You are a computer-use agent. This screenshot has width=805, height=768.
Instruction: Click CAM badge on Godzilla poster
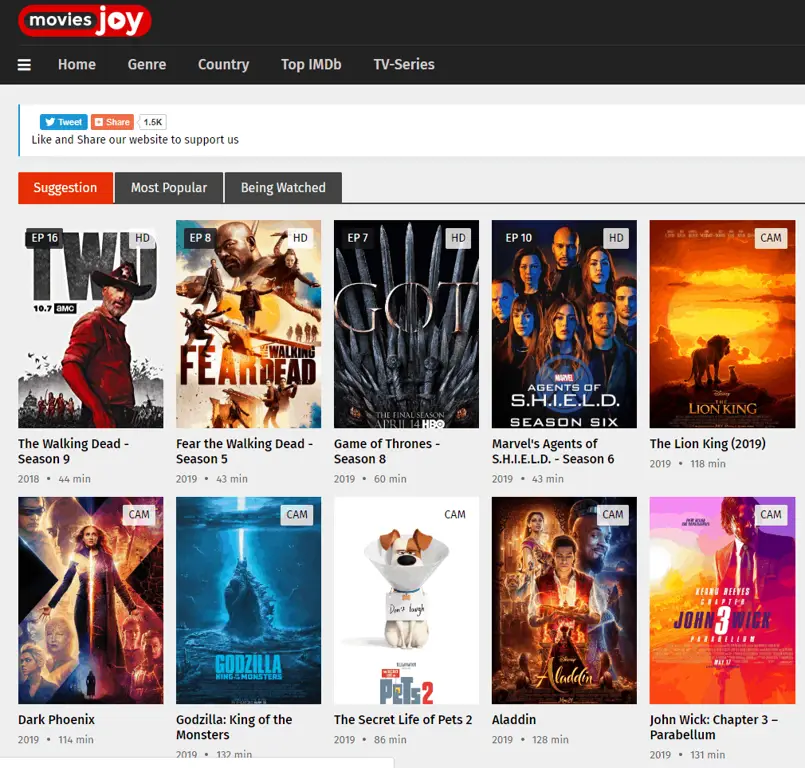click(297, 514)
